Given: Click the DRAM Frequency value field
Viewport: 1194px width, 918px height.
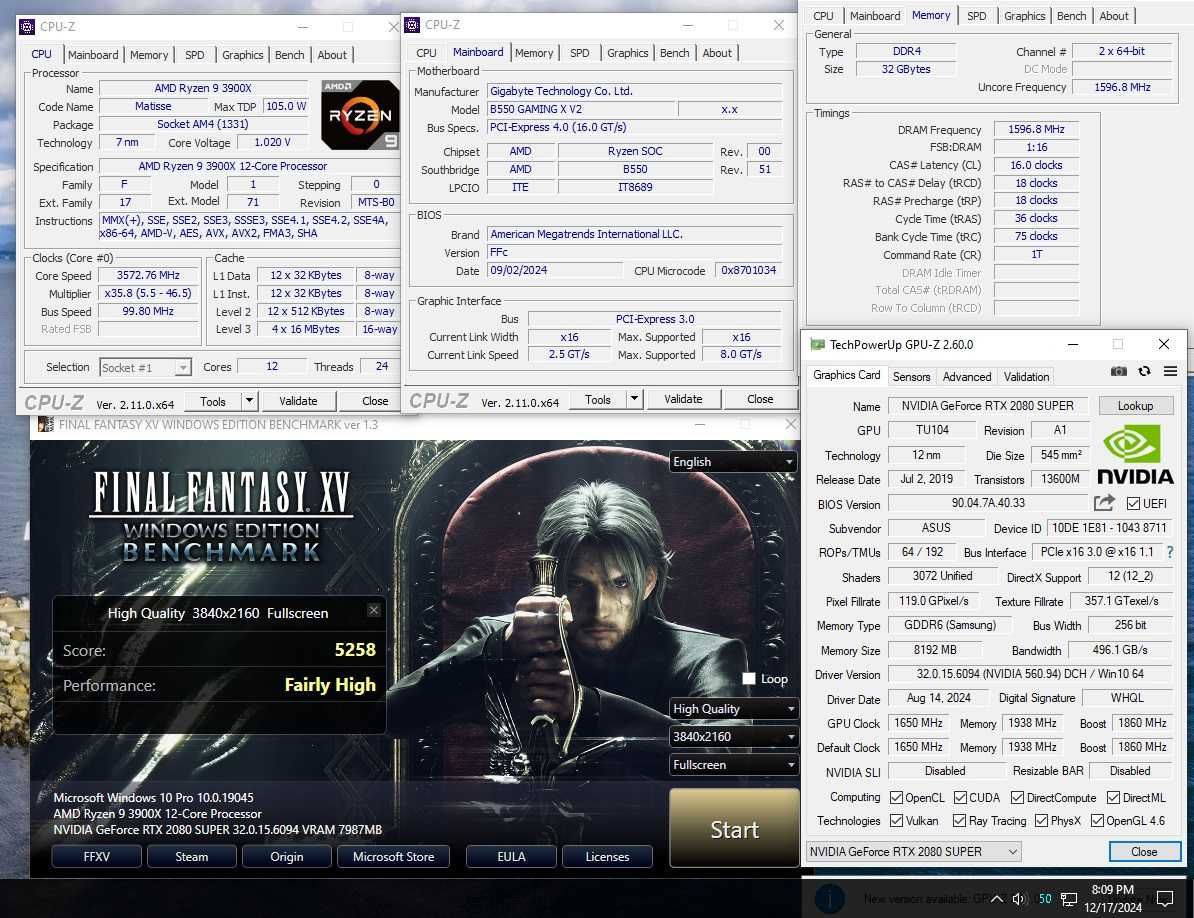Looking at the screenshot, I should (1036, 129).
